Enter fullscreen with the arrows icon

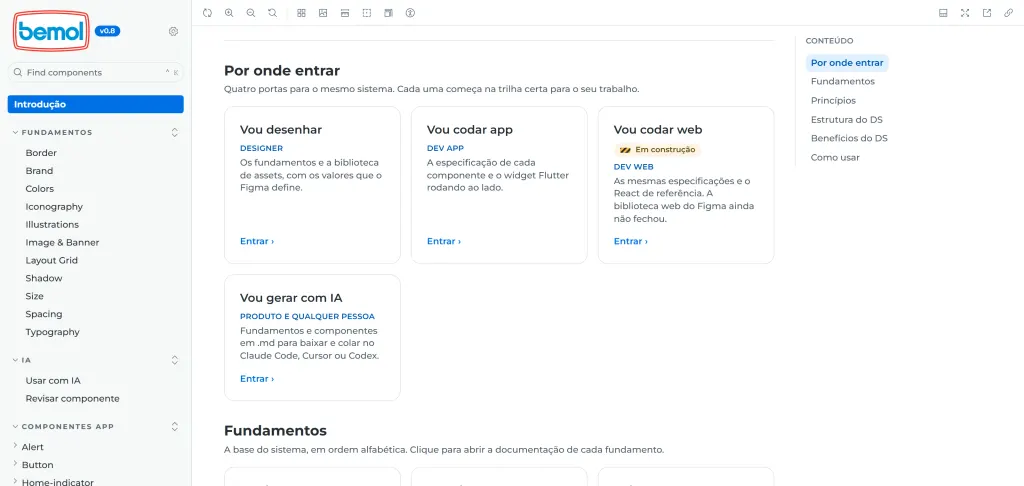(965, 12)
